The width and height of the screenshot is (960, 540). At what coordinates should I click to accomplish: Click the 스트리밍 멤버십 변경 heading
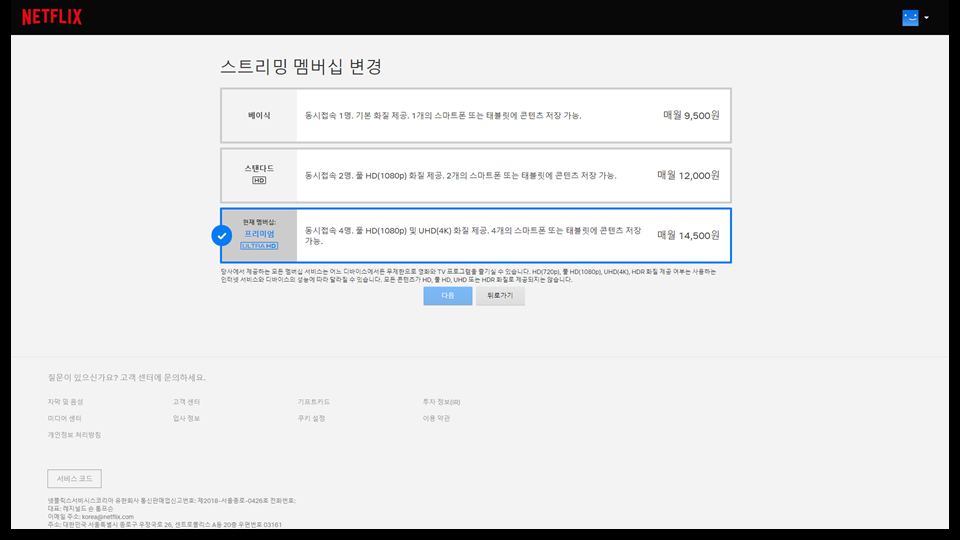tap(301, 66)
